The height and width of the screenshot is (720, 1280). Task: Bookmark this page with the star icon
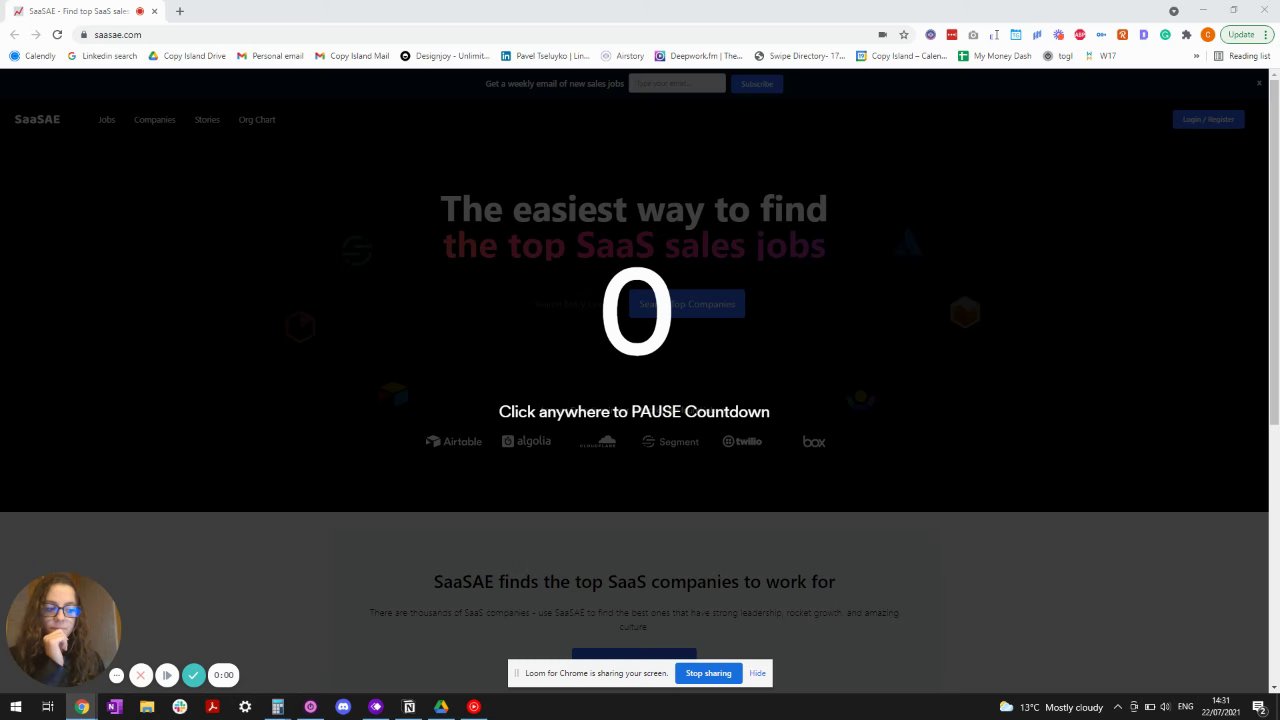click(x=904, y=34)
